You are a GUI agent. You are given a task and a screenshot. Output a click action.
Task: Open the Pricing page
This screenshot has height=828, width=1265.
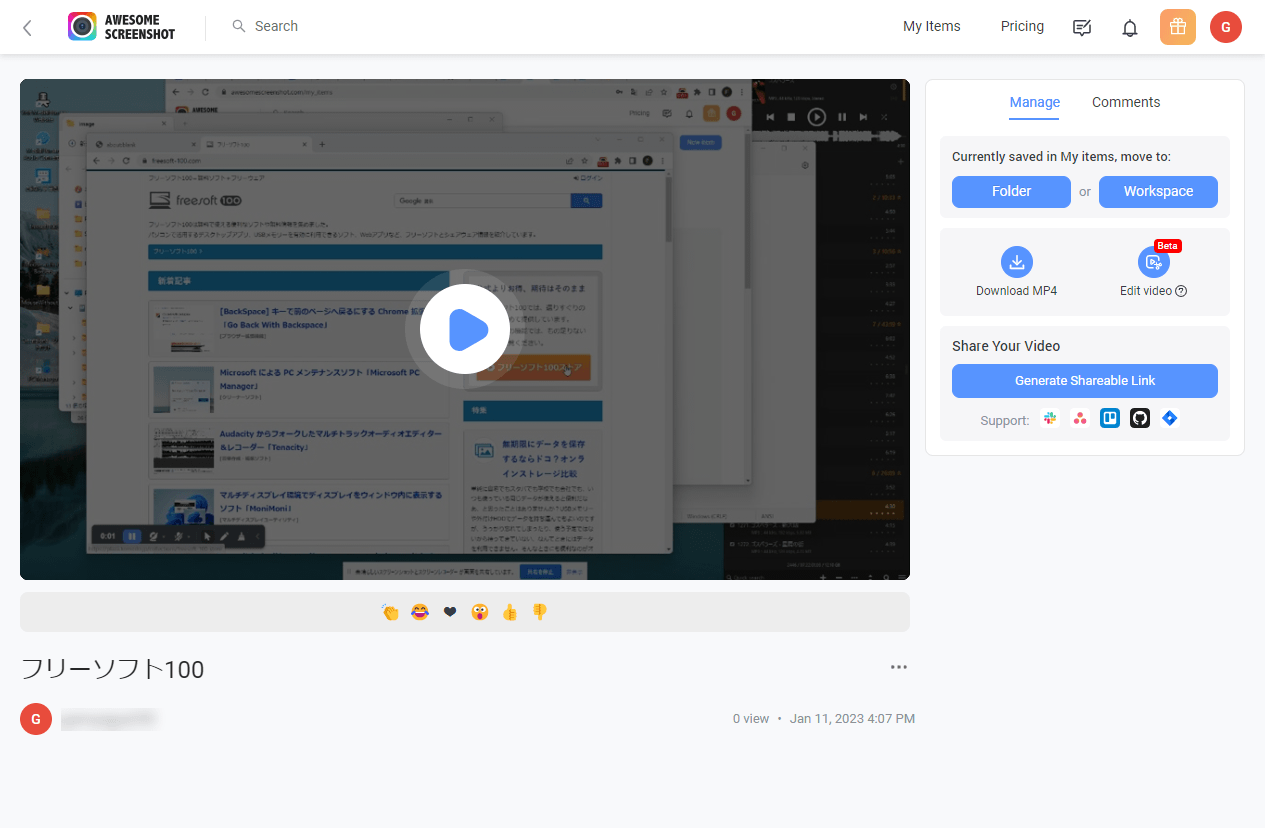click(x=1022, y=26)
